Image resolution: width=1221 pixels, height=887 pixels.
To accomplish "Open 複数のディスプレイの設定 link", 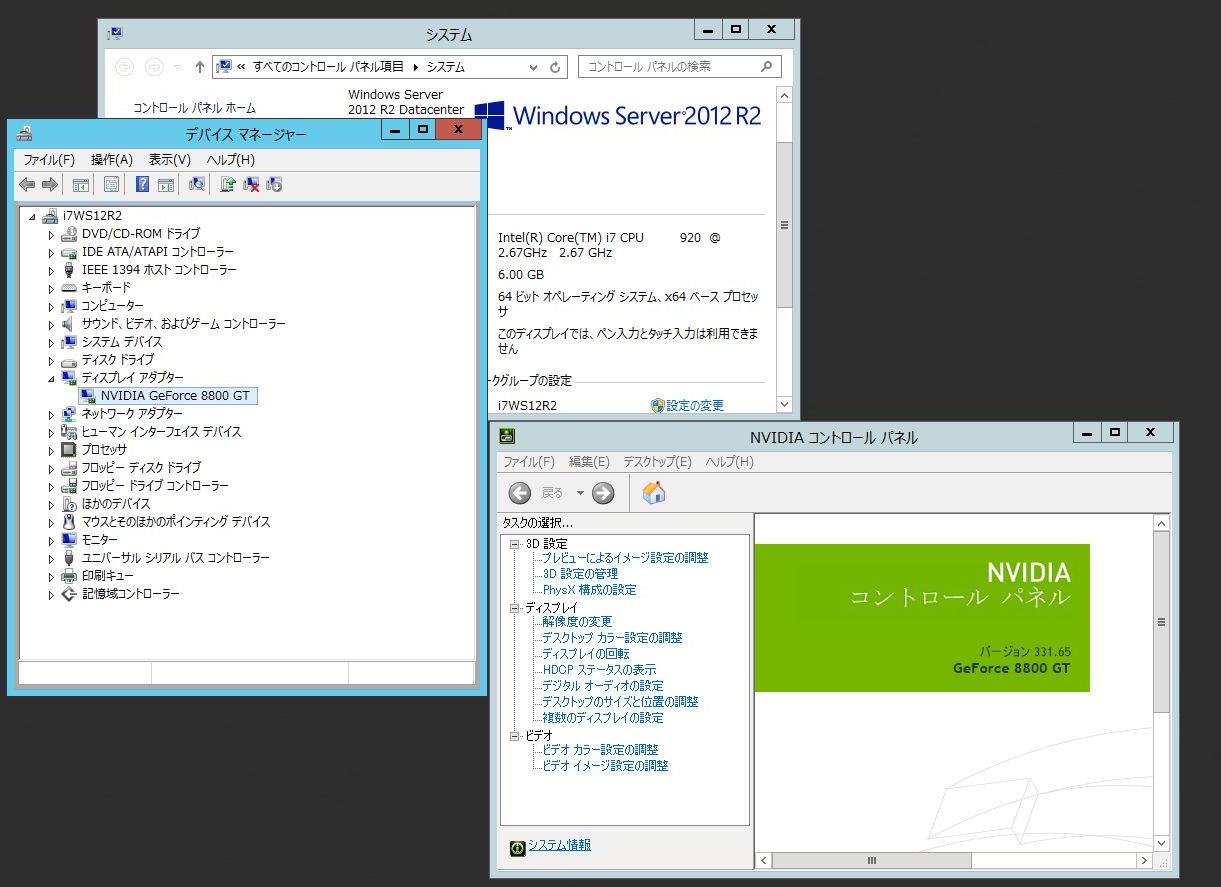I will pyautogui.click(x=602, y=718).
